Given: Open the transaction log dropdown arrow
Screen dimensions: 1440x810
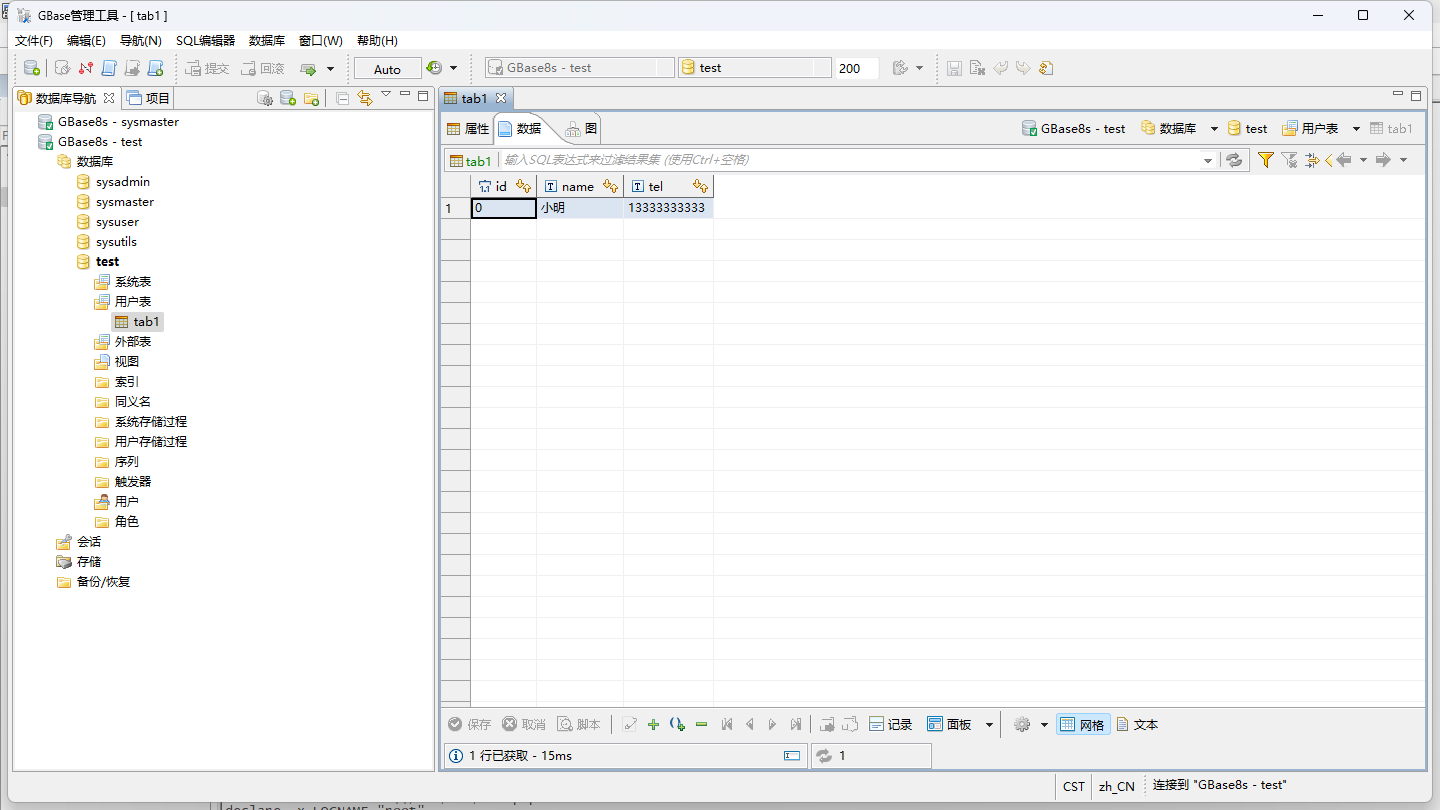Looking at the screenshot, I should tap(453, 68).
